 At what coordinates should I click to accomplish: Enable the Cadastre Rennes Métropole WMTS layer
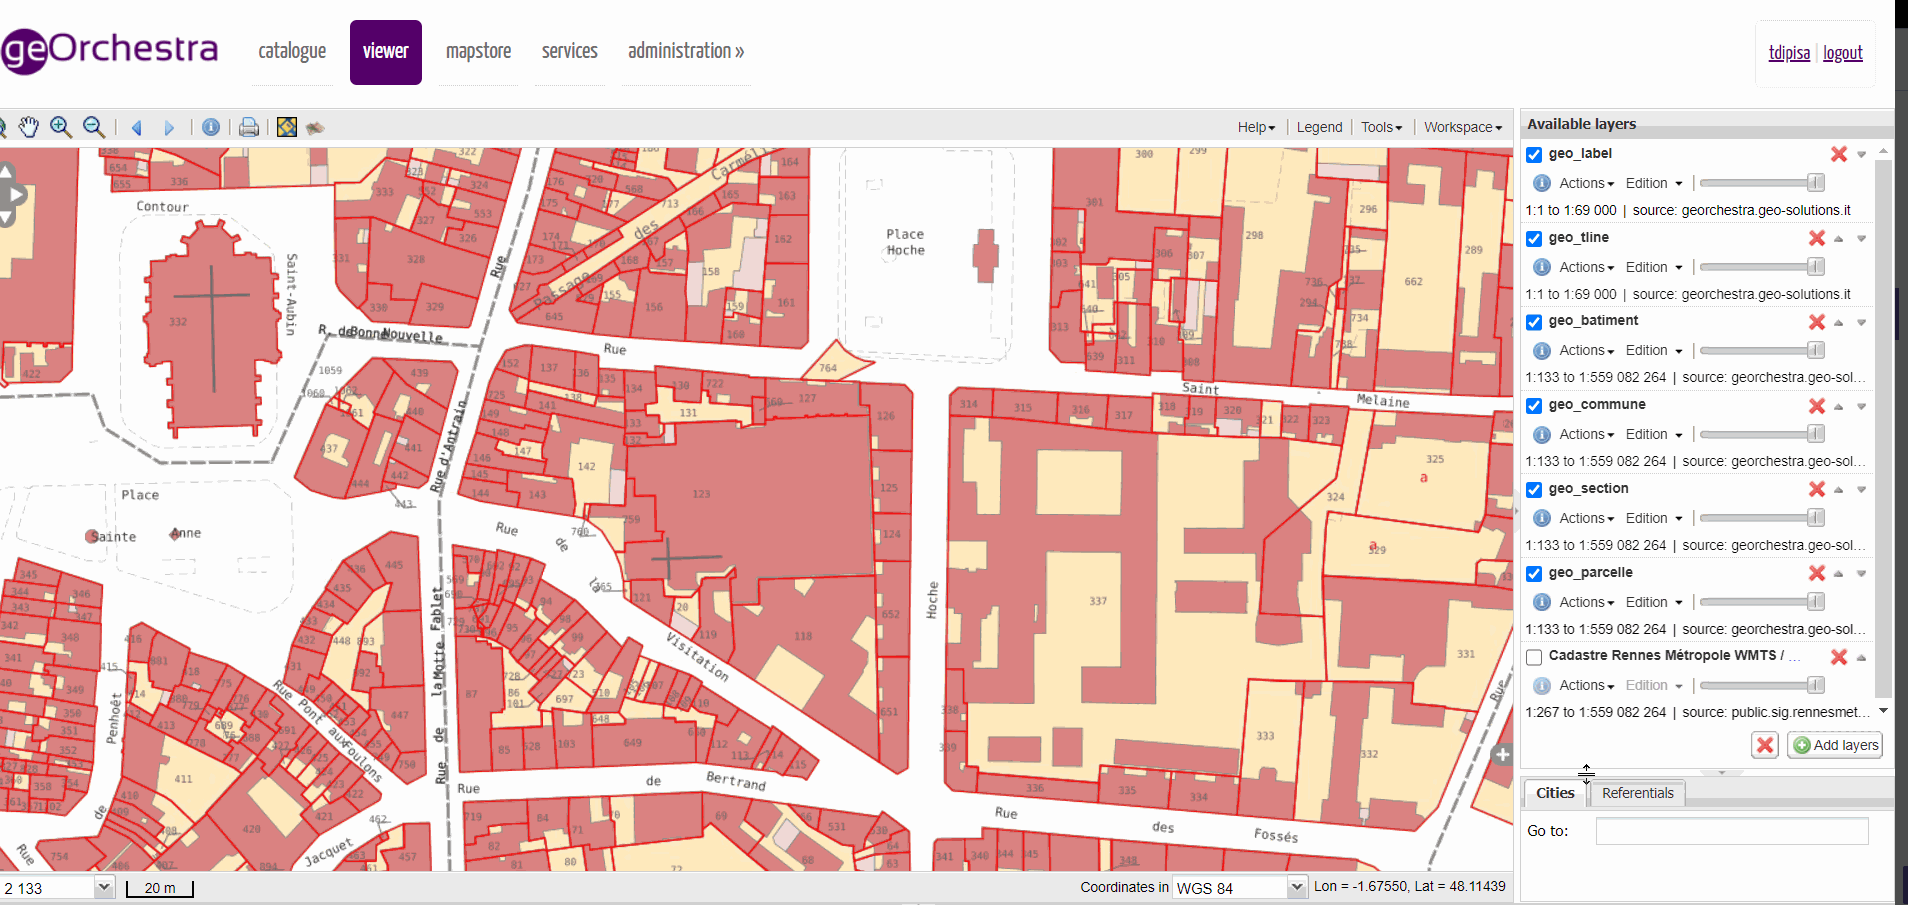[x=1534, y=657]
